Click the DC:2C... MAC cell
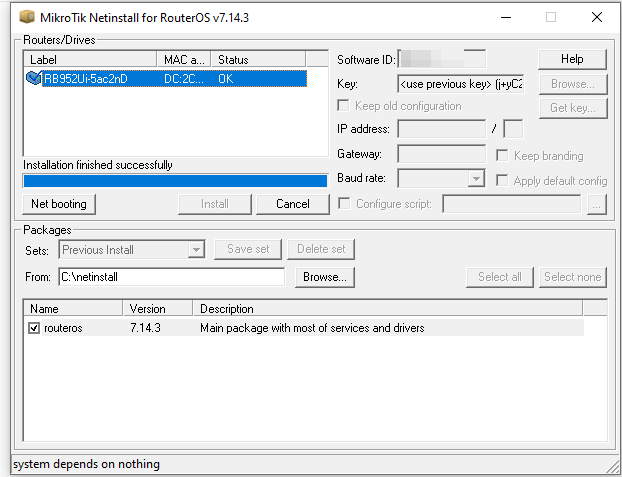Viewport: 622px width, 477px height. point(184,79)
